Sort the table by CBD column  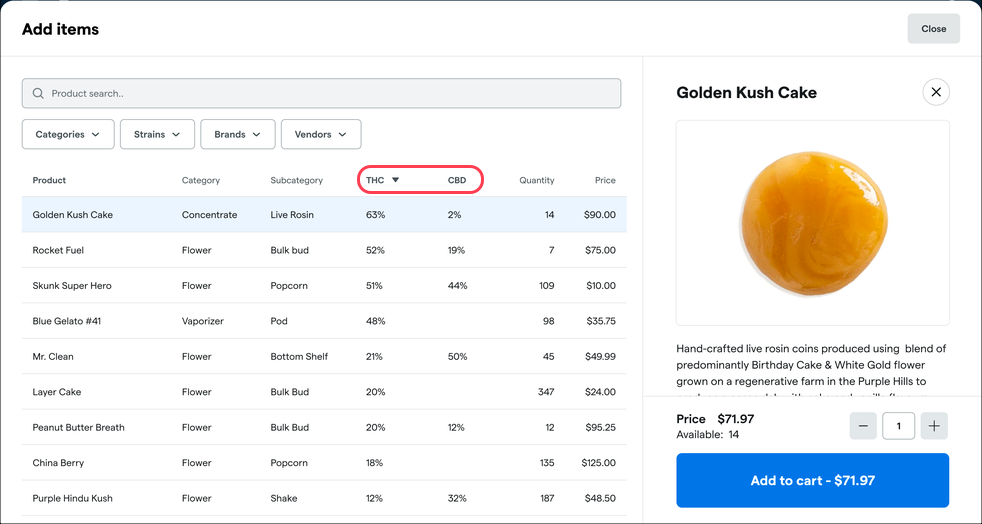457,180
